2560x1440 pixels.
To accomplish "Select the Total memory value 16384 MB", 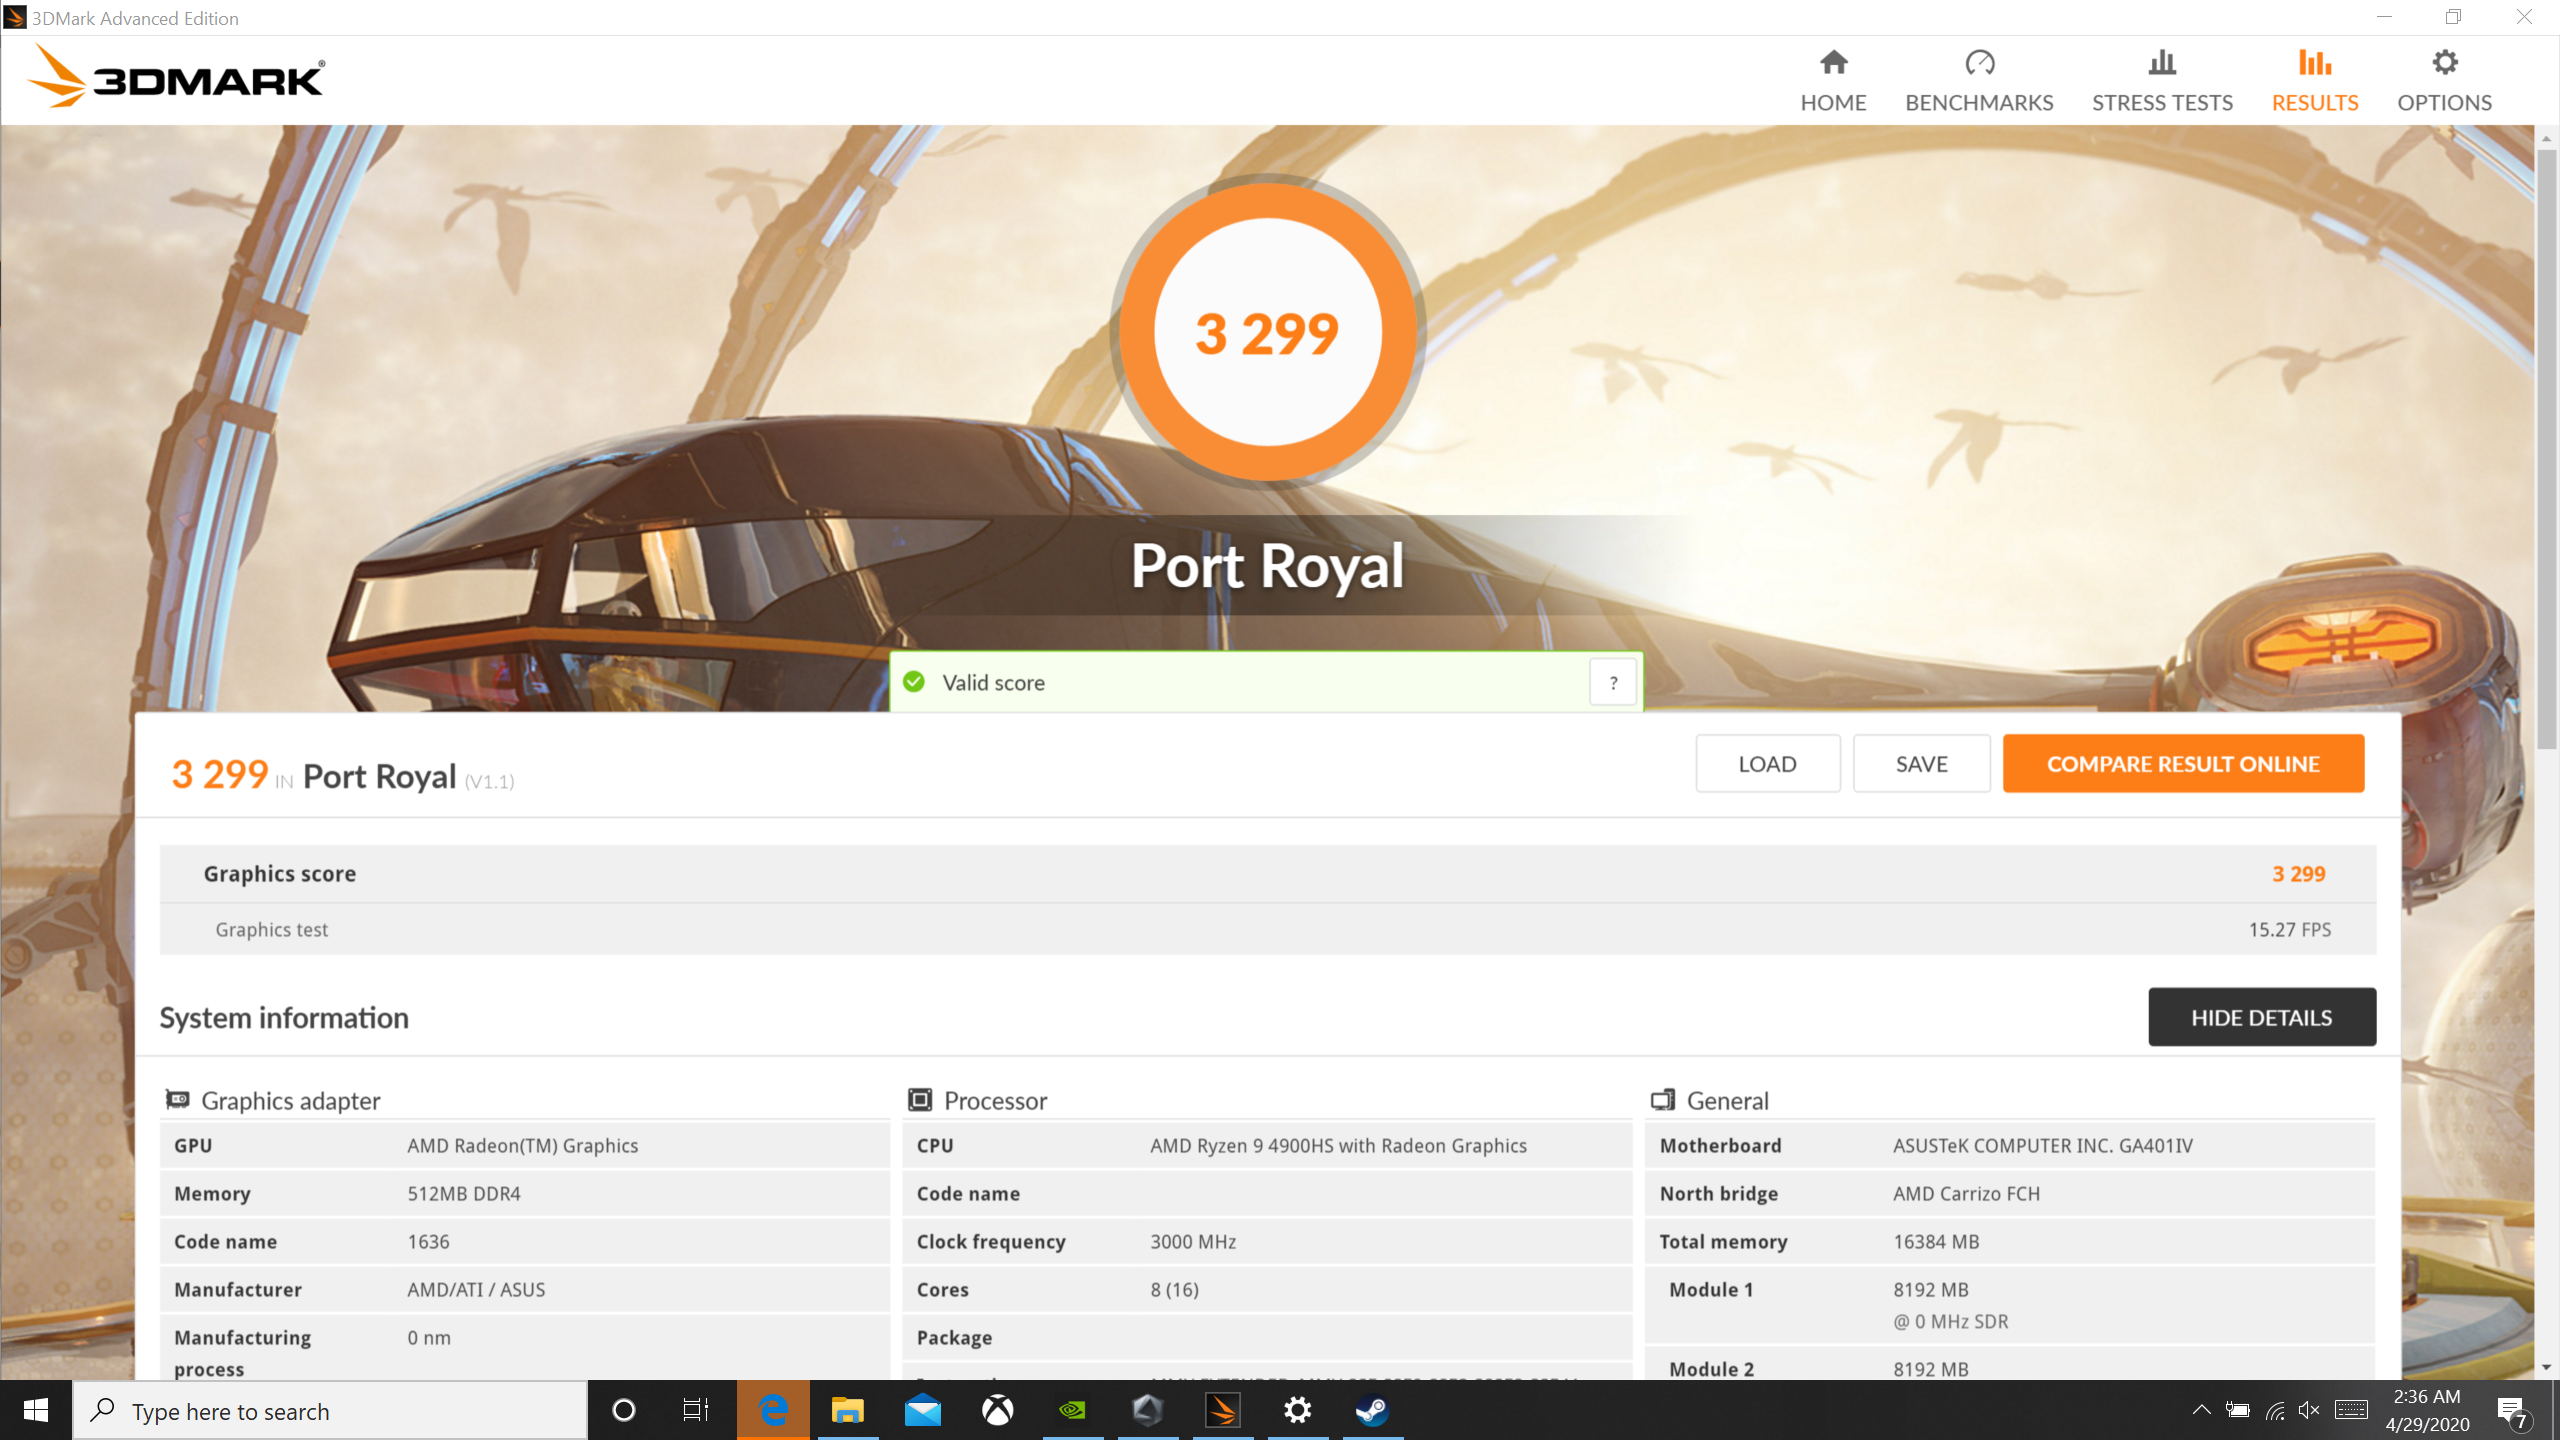I will pyautogui.click(x=1936, y=1242).
